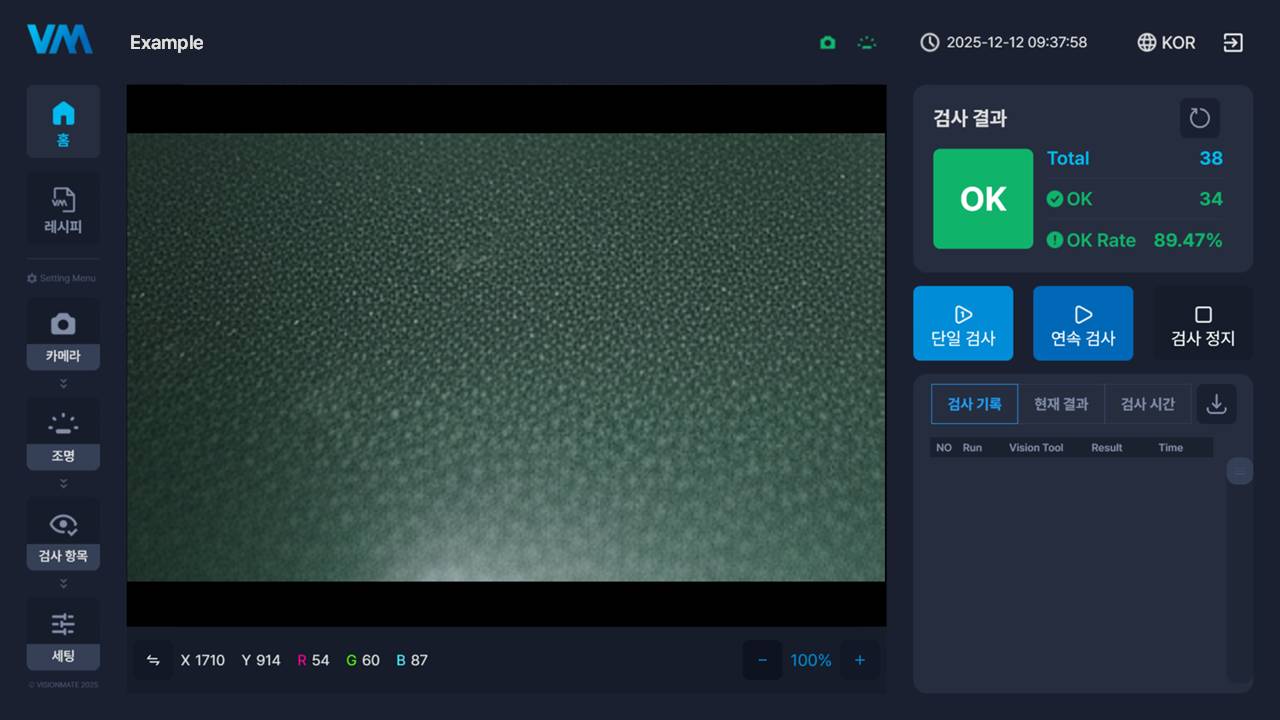Start continuous inspection (연속 검사)
Viewport: 1280px width, 720px height.
1082,323
